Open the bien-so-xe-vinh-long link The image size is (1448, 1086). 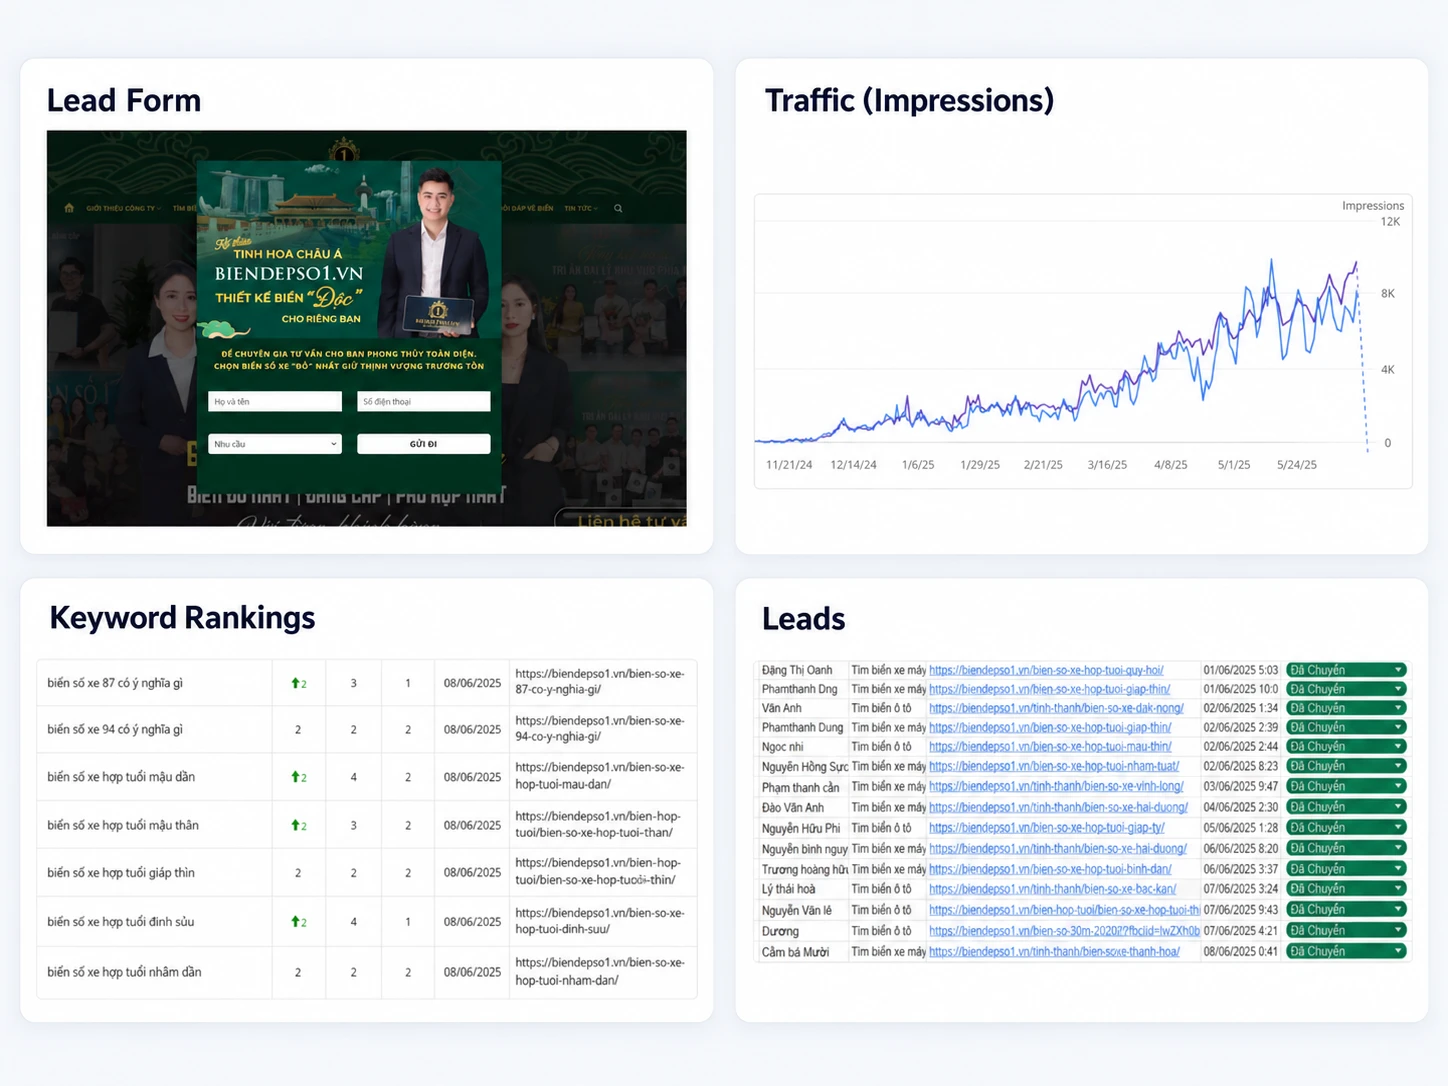pos(1056,786)
